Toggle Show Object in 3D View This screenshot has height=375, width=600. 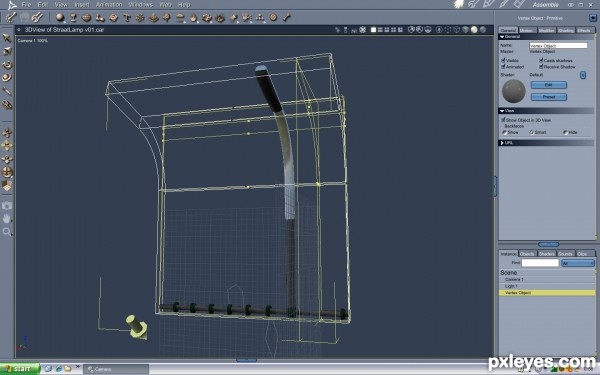pyautogui.click(x=503, y=119)
